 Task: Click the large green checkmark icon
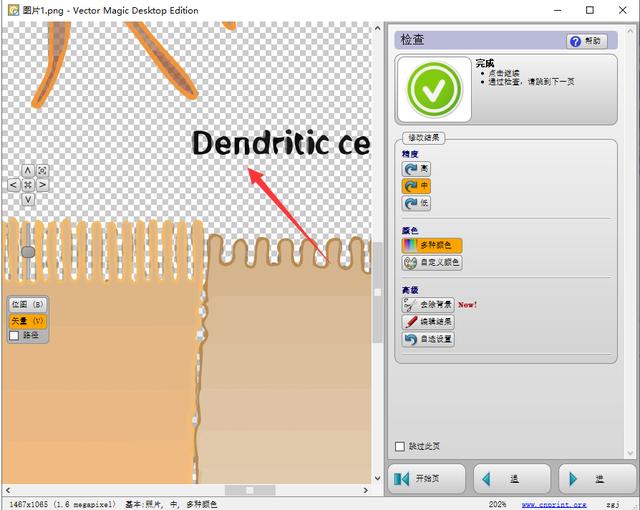434,89
